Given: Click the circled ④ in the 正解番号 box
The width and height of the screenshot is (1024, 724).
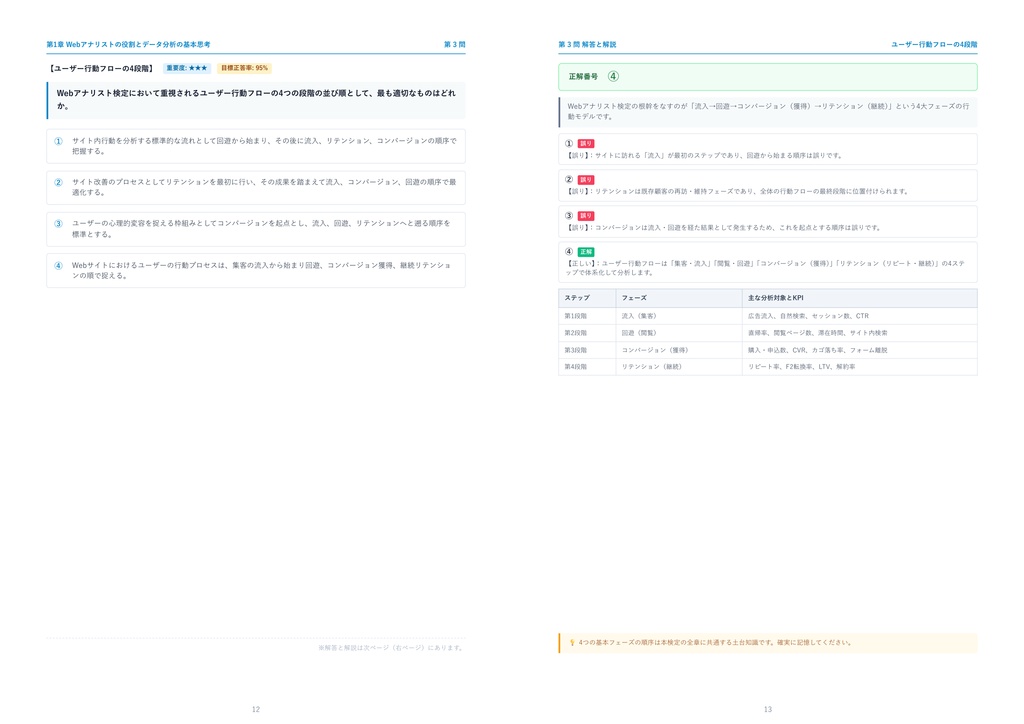Looking at the screenshot, I should pyautogui.click(x=613, y=76).
